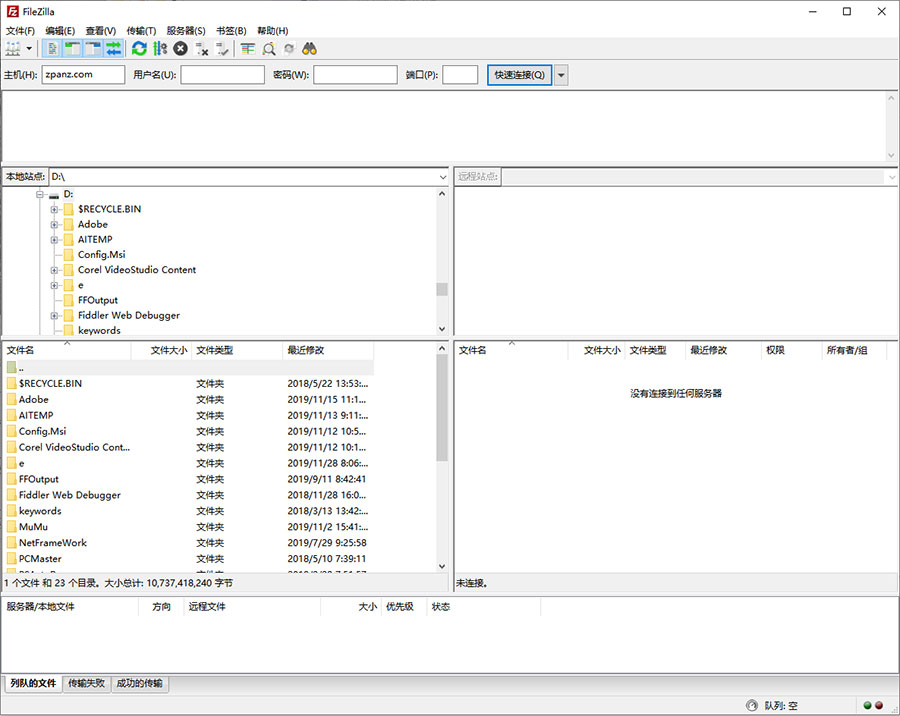Open the 传输(T) menu
This screenshot has width=900, height=716.
click(x=141, y=30)
